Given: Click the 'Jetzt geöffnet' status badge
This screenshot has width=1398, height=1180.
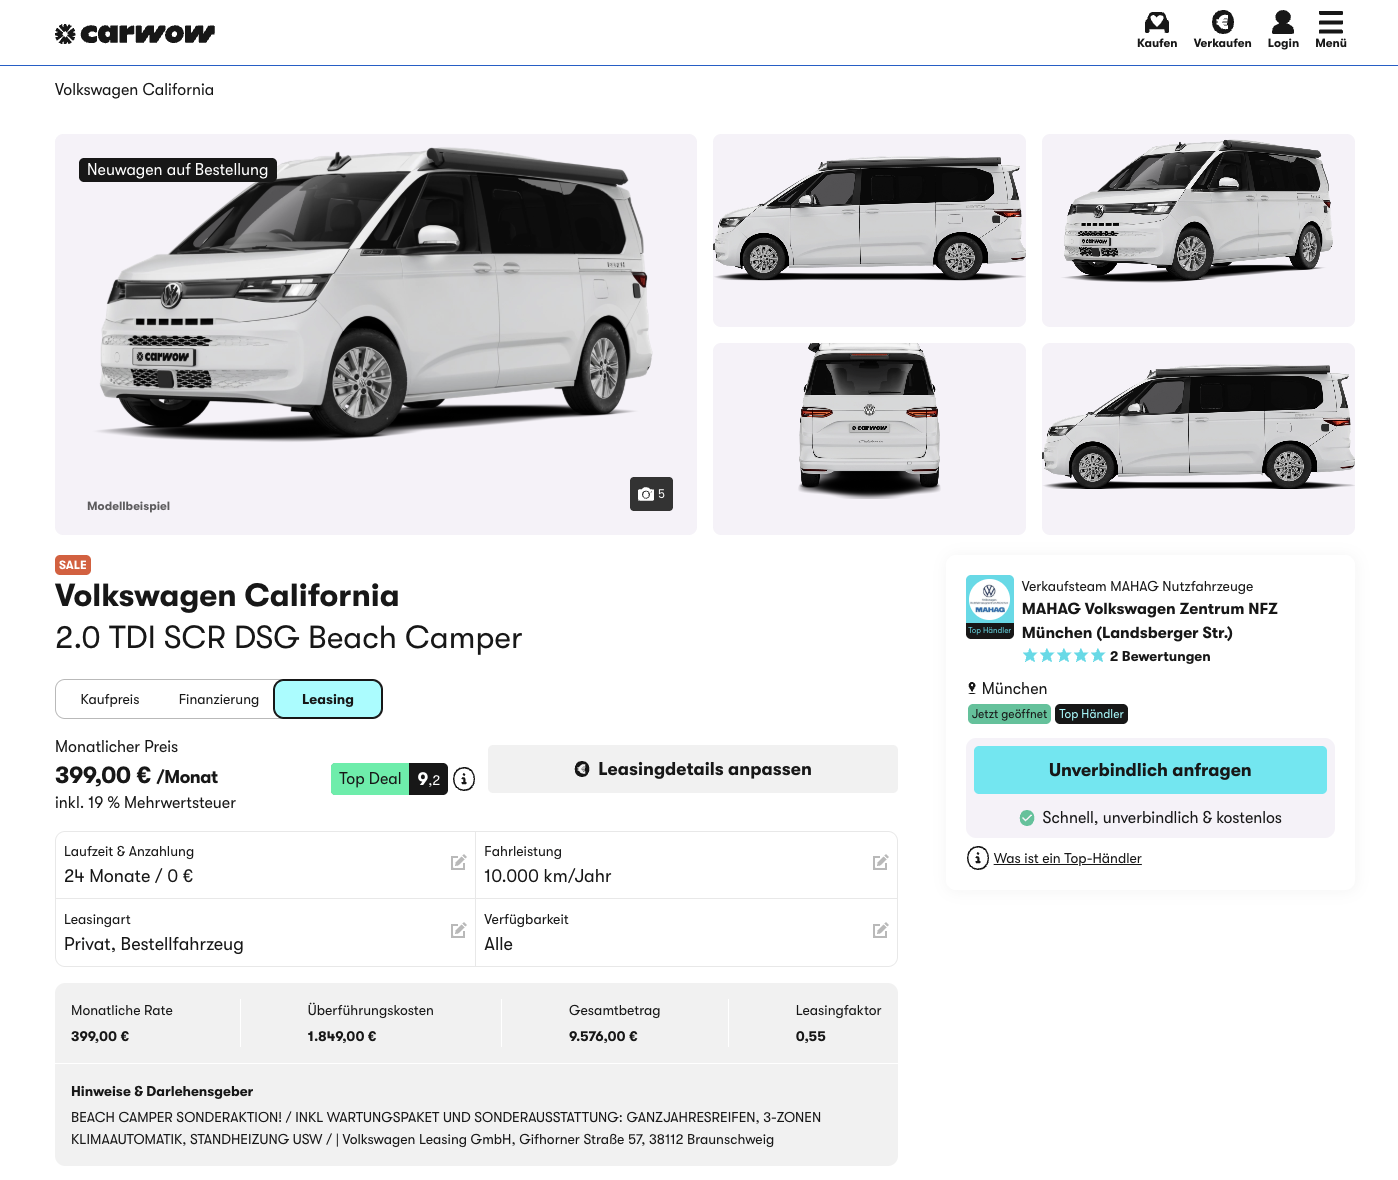Looking at the screenshot, I should coord(1009,714).
